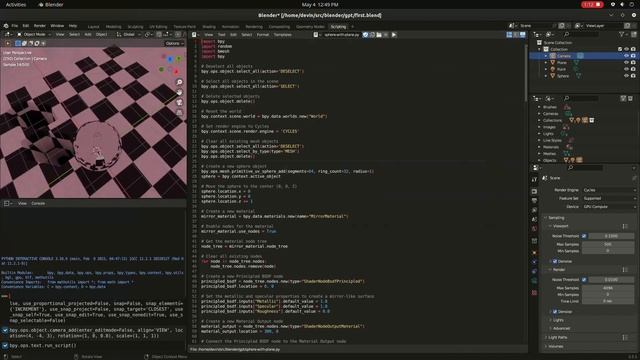Expand the Volumes panel
The width and height of the screenshot is (640, 360).
coord(556,347)
